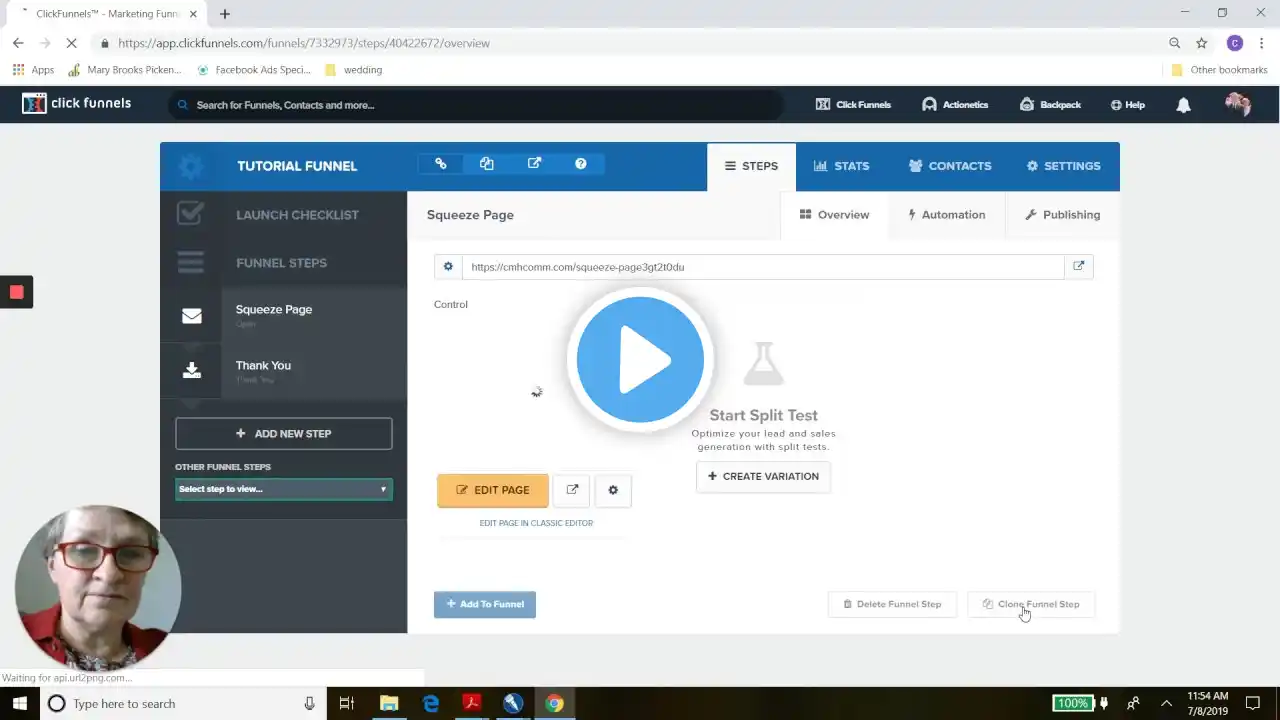Open page settings gear next to Edit Page

(x=613, y=490)
